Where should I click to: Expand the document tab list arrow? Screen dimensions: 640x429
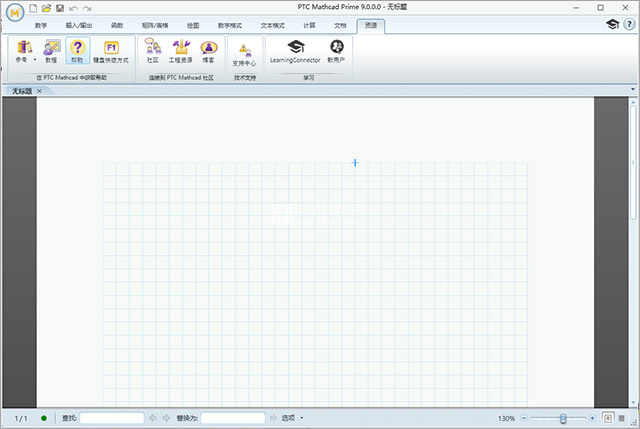click(632, 91)
